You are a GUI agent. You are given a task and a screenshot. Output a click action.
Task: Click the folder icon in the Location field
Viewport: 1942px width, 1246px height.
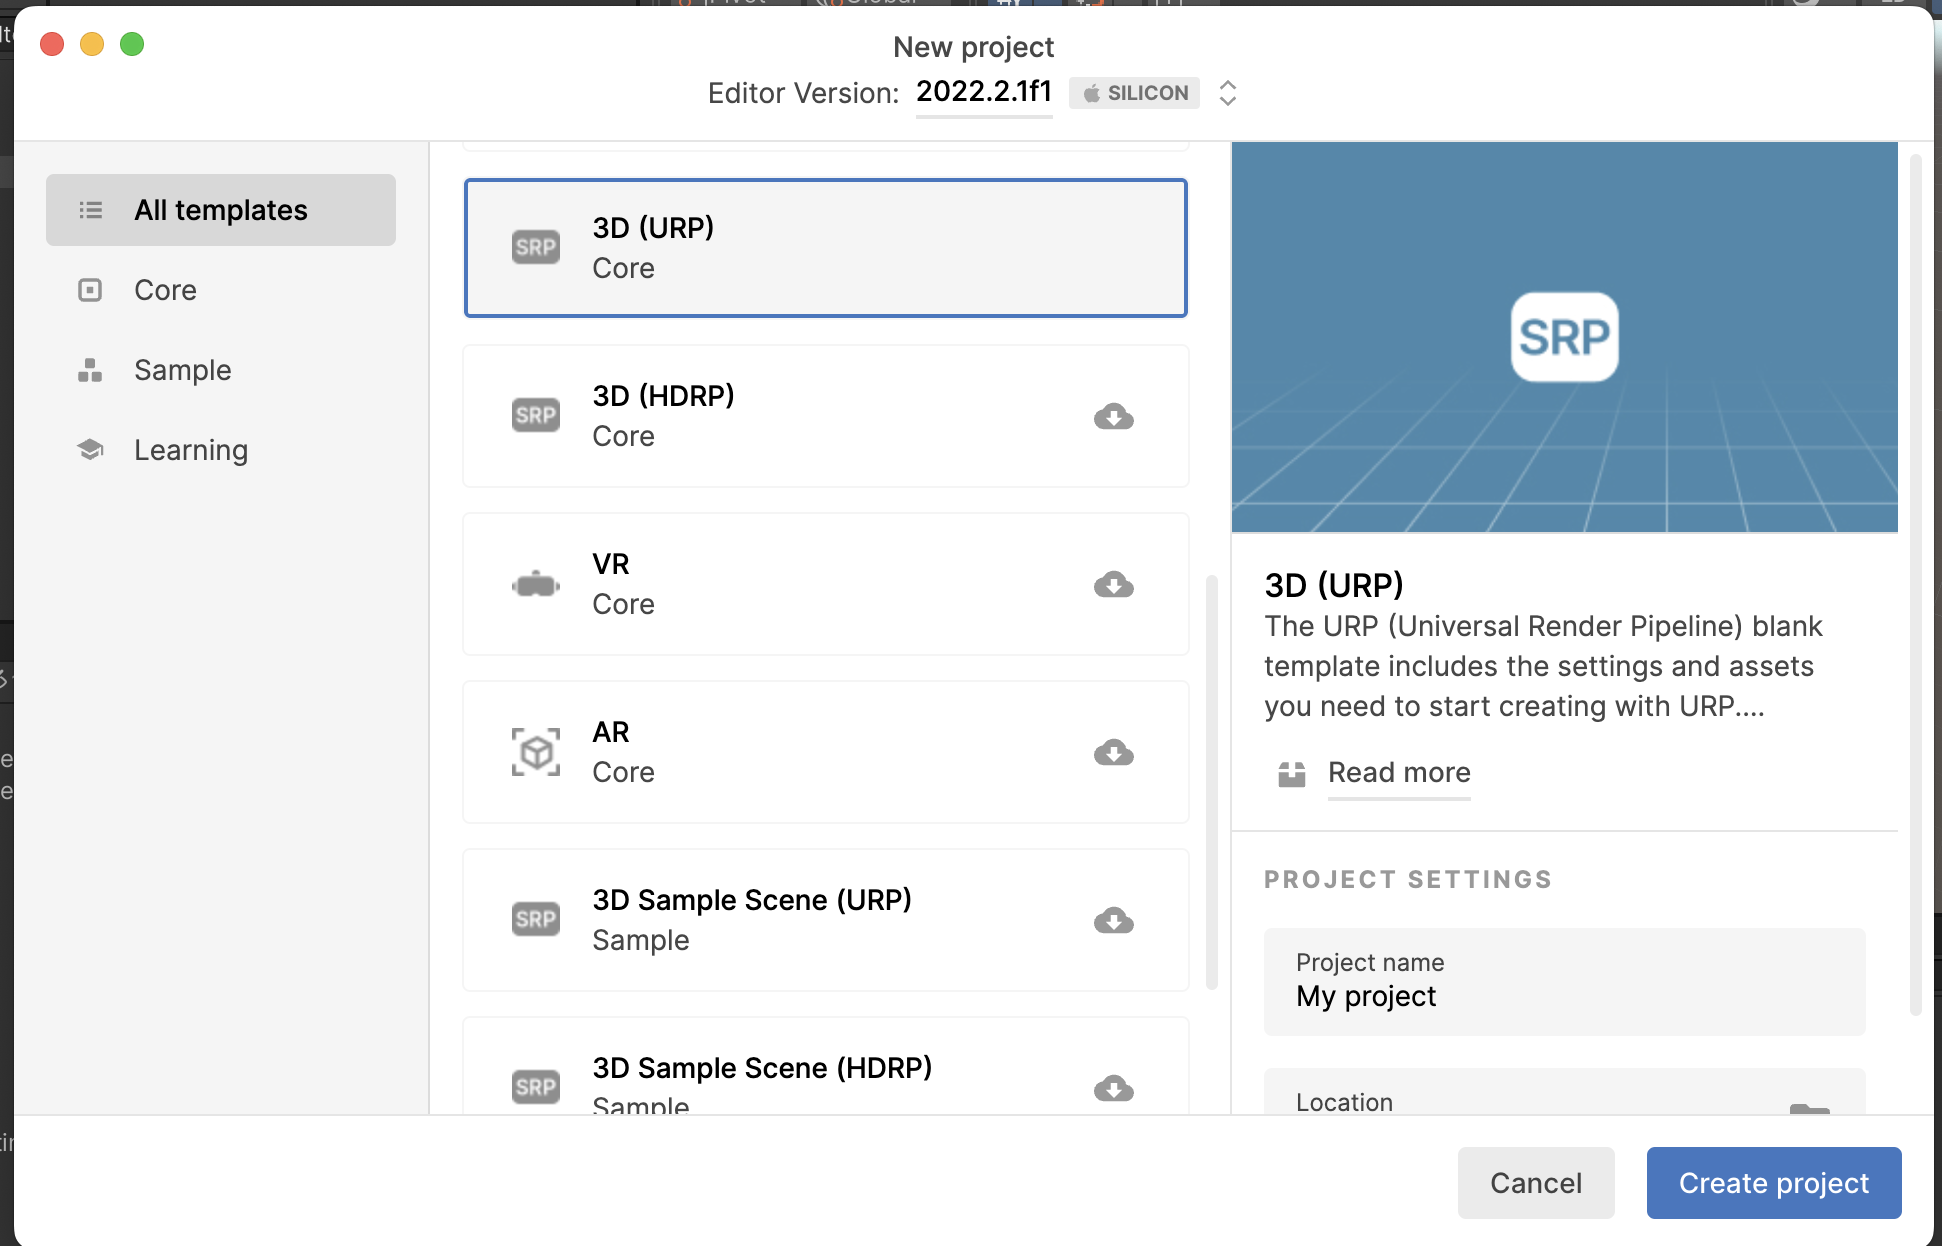coord(1809,1108)
